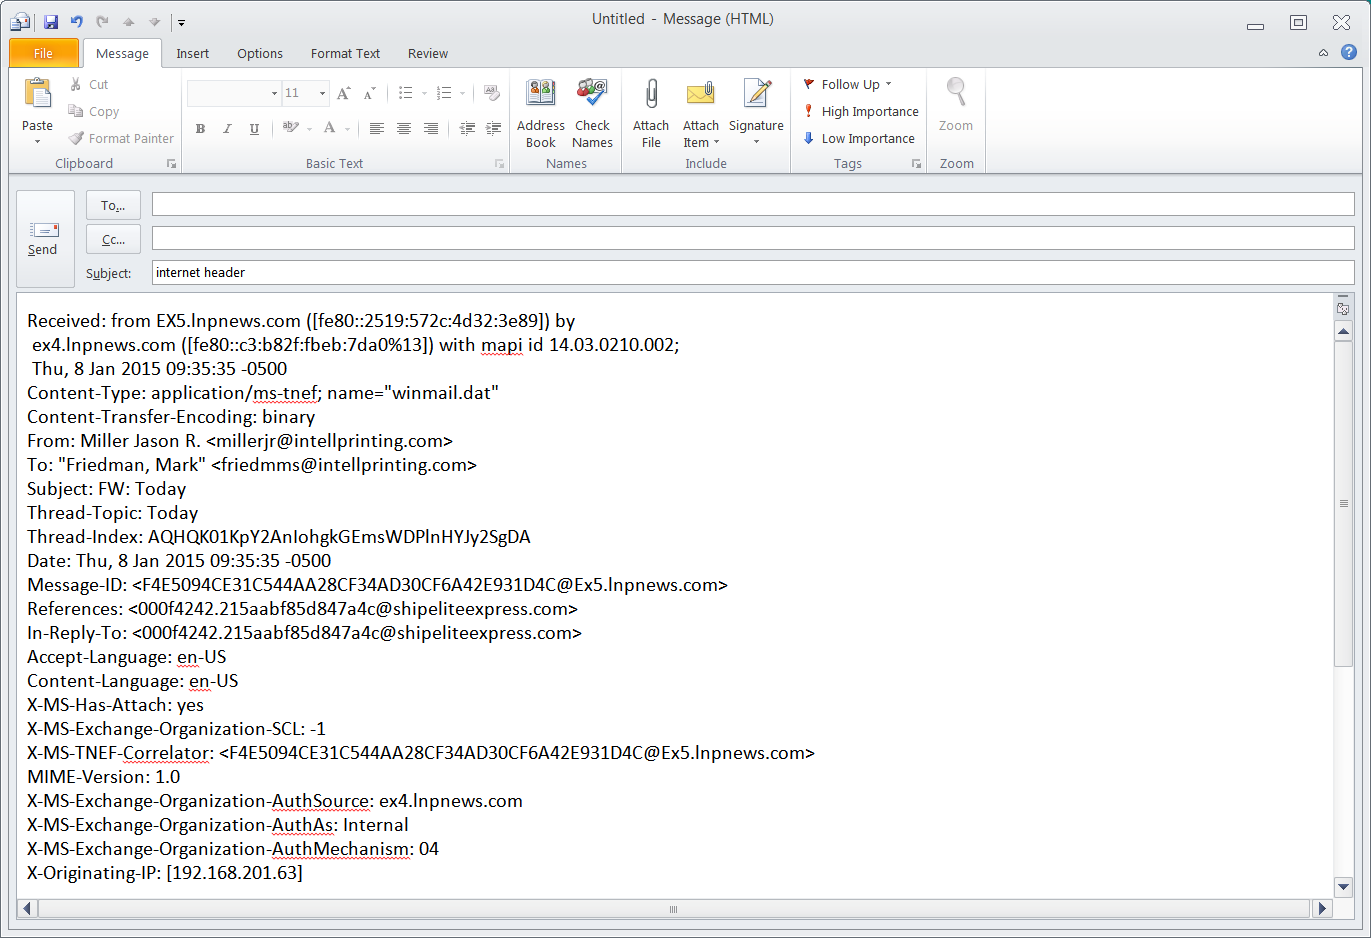The image size is (1371, 938).
Task: Open the font size dropdown
Action: [x=322, y=93]
